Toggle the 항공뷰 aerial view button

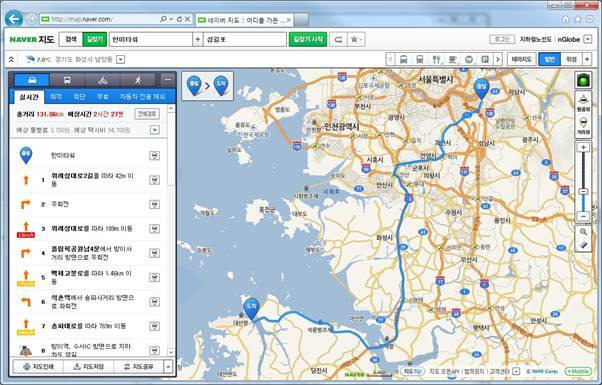tap(584, 102)
